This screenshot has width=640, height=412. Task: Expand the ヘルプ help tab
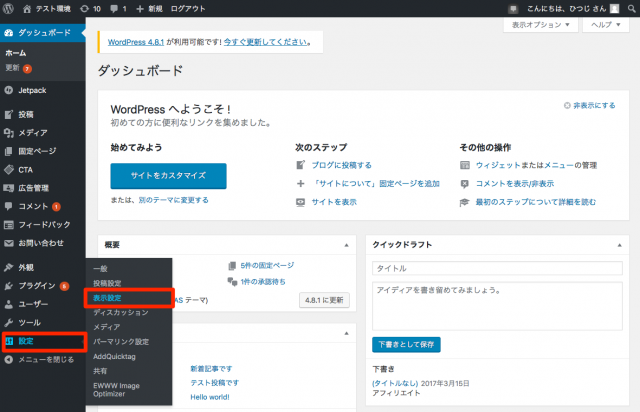click(x=606, y=25)
